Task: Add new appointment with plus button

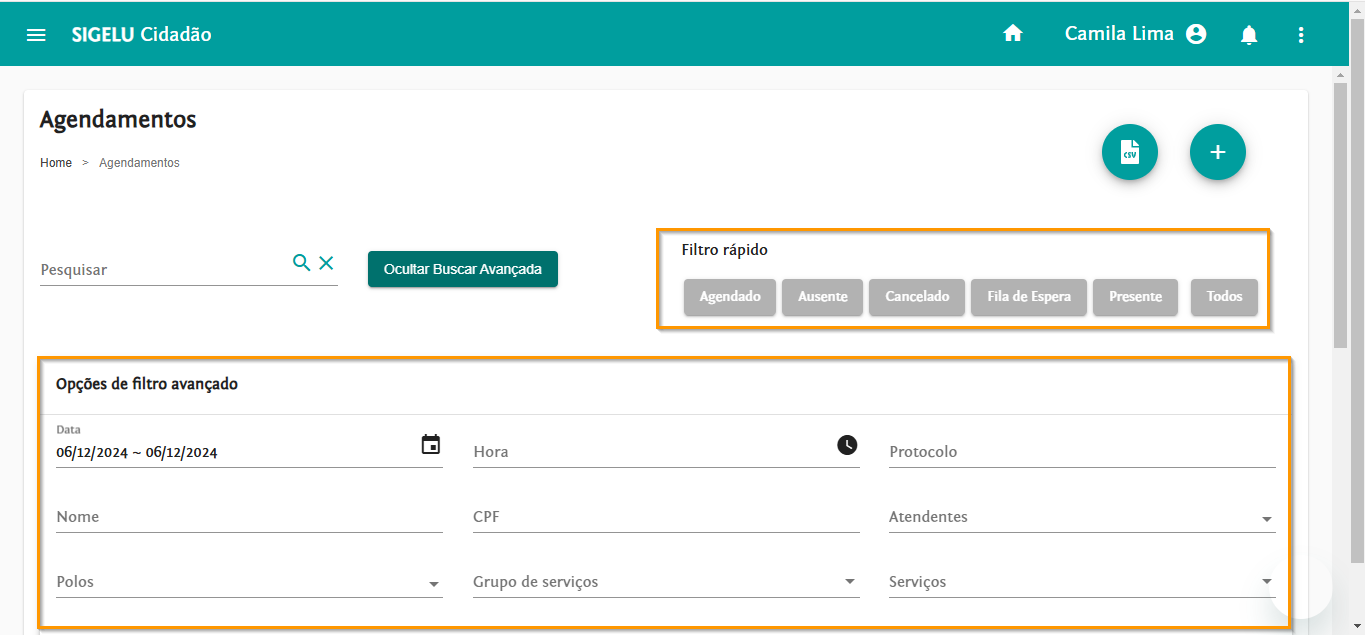Action: pos(1217,152)
